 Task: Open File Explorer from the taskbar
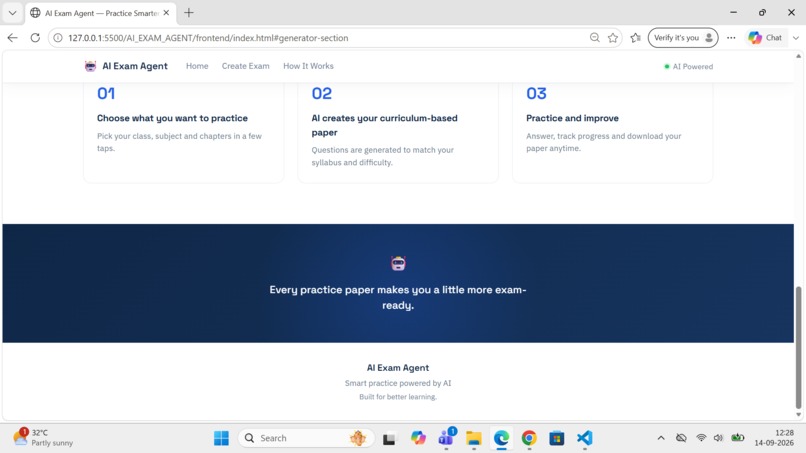473,438
